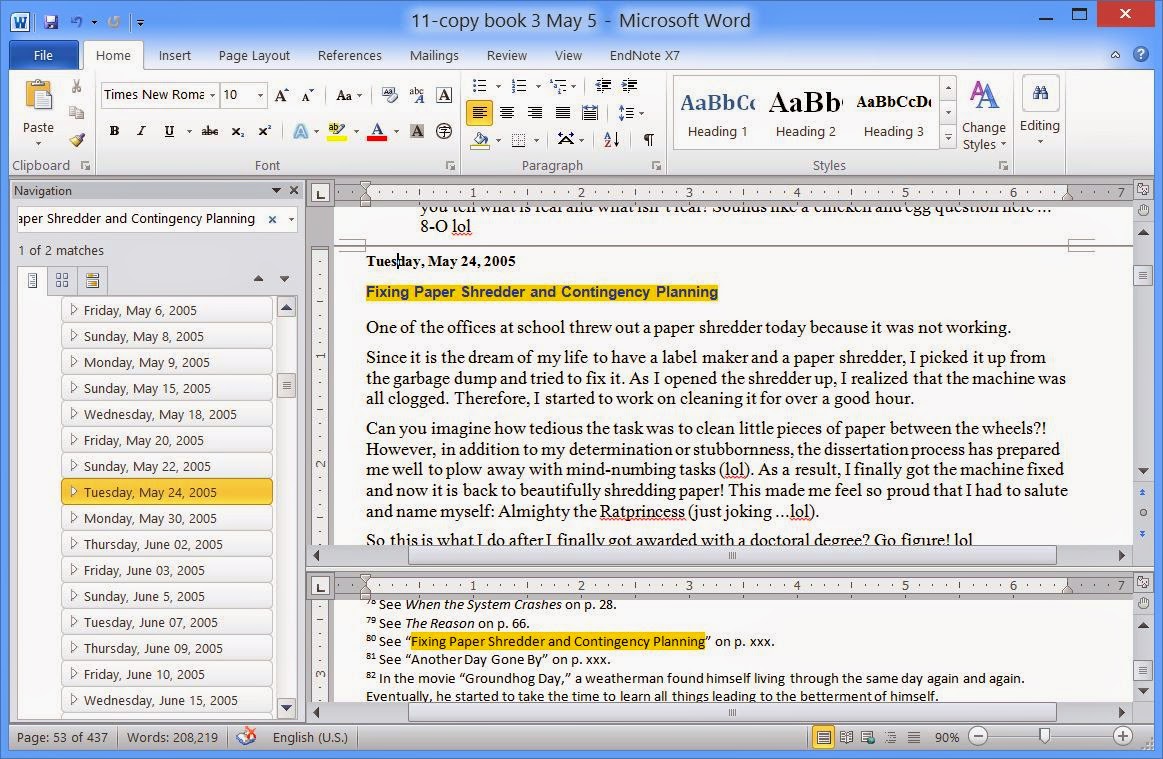Click the zoom slider handle
This screenshot has height=759, width=1163.
click(1044, 735)
